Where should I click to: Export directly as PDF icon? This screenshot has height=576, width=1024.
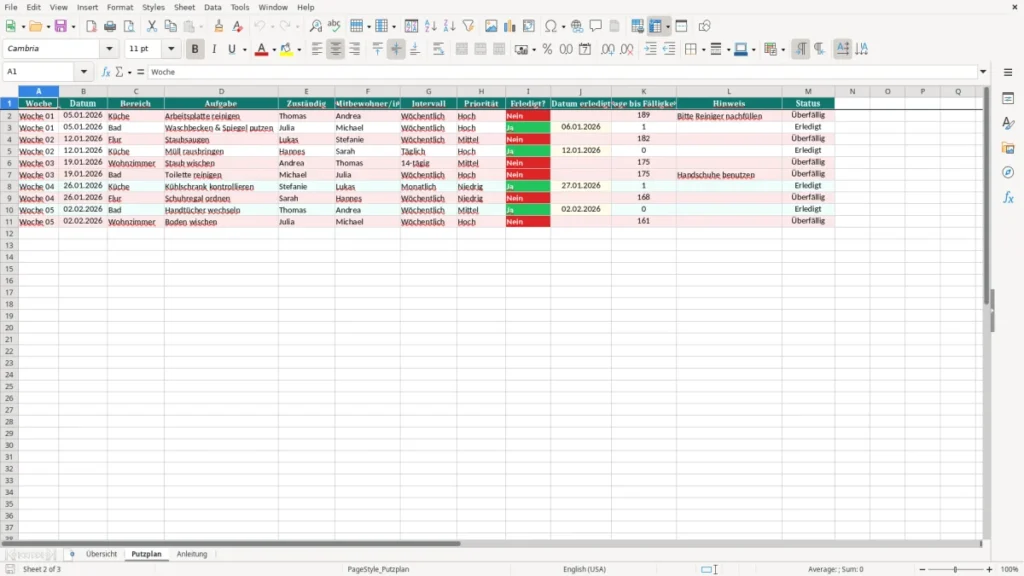point(91,26)
